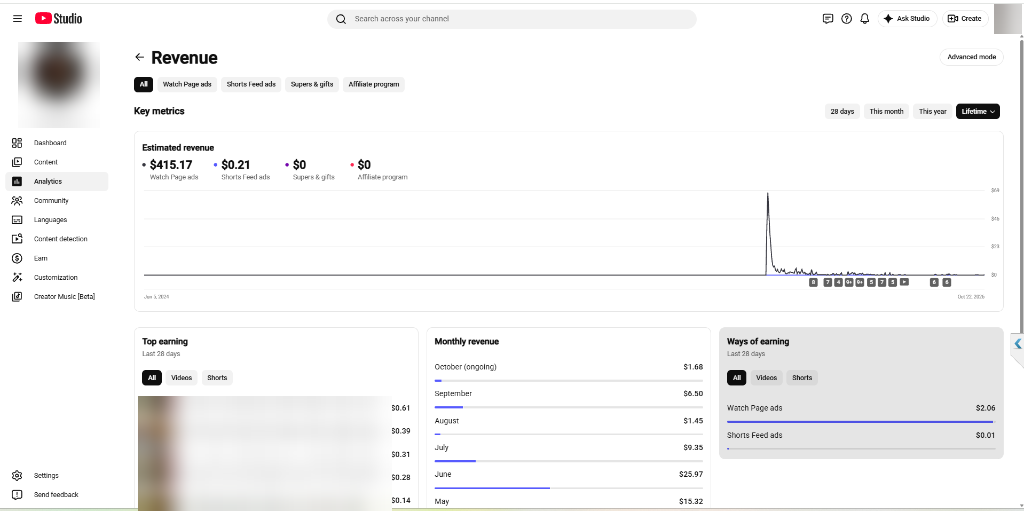Click Shorts Feed ads in Ways of earning
The image size is (1024, 511).
pyautogui.click(x=754, y=435)
